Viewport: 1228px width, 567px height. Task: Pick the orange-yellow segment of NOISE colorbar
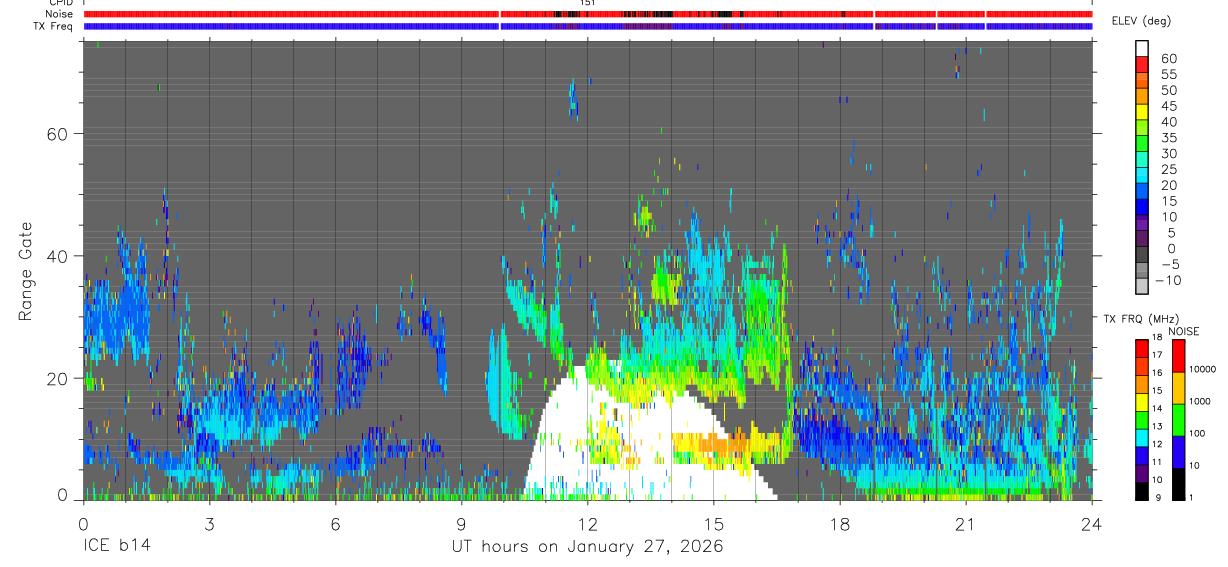pyautogui.click(x=1177, y=387)
